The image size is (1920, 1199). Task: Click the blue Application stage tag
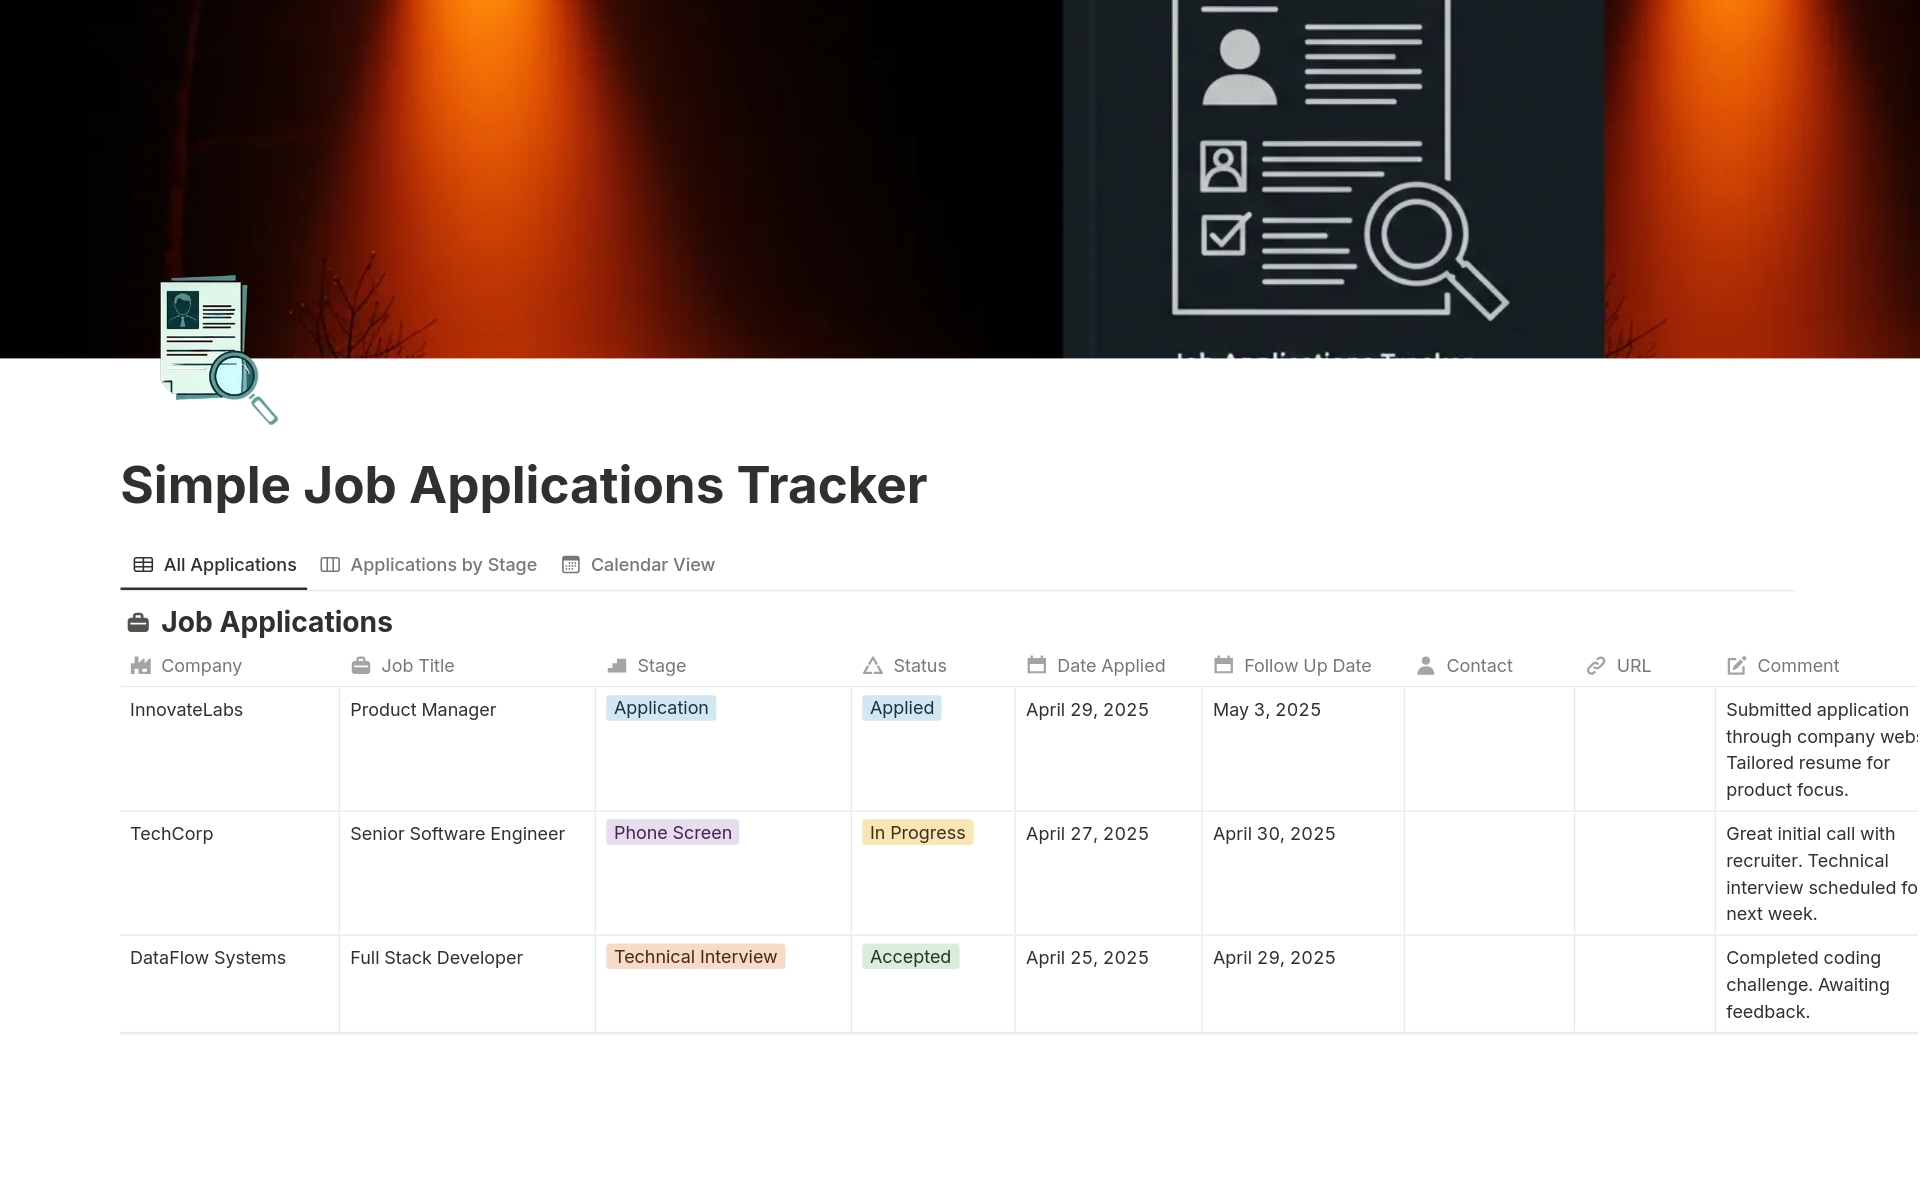[661, 708]
